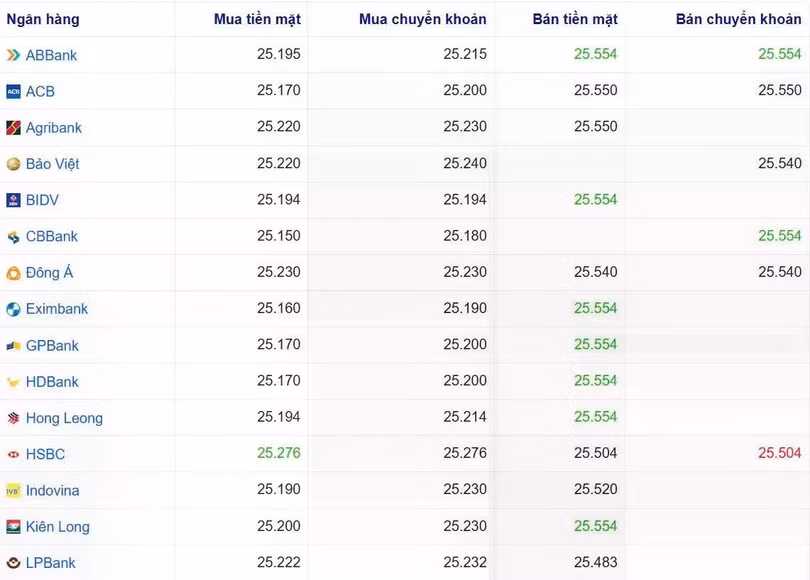This screenshot has height=580, width=810.
Task: Click the CBBank logo icon
Action: pos(13,237)
